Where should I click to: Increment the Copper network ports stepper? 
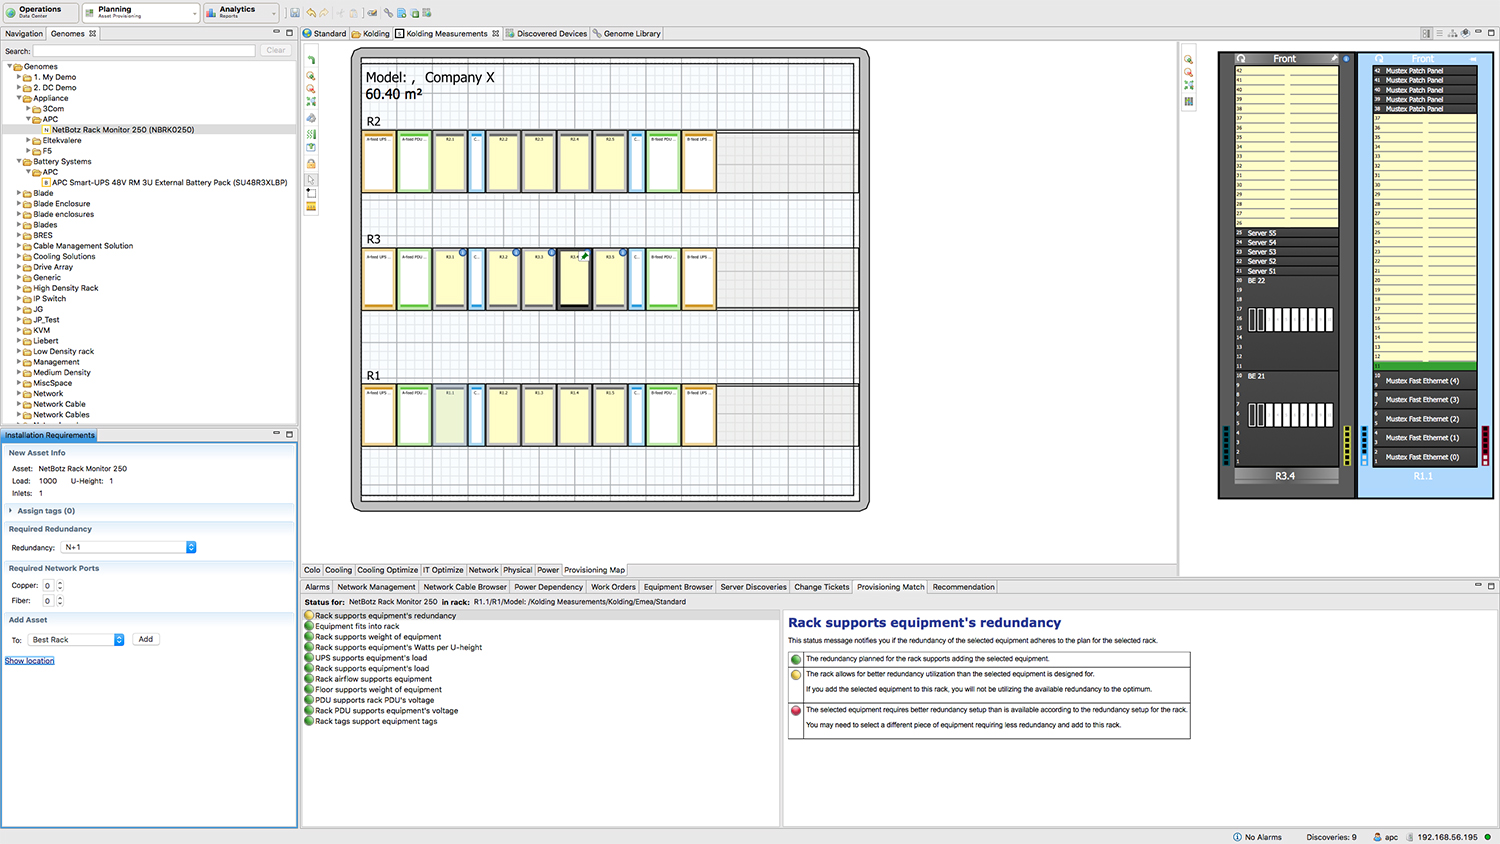60,583
